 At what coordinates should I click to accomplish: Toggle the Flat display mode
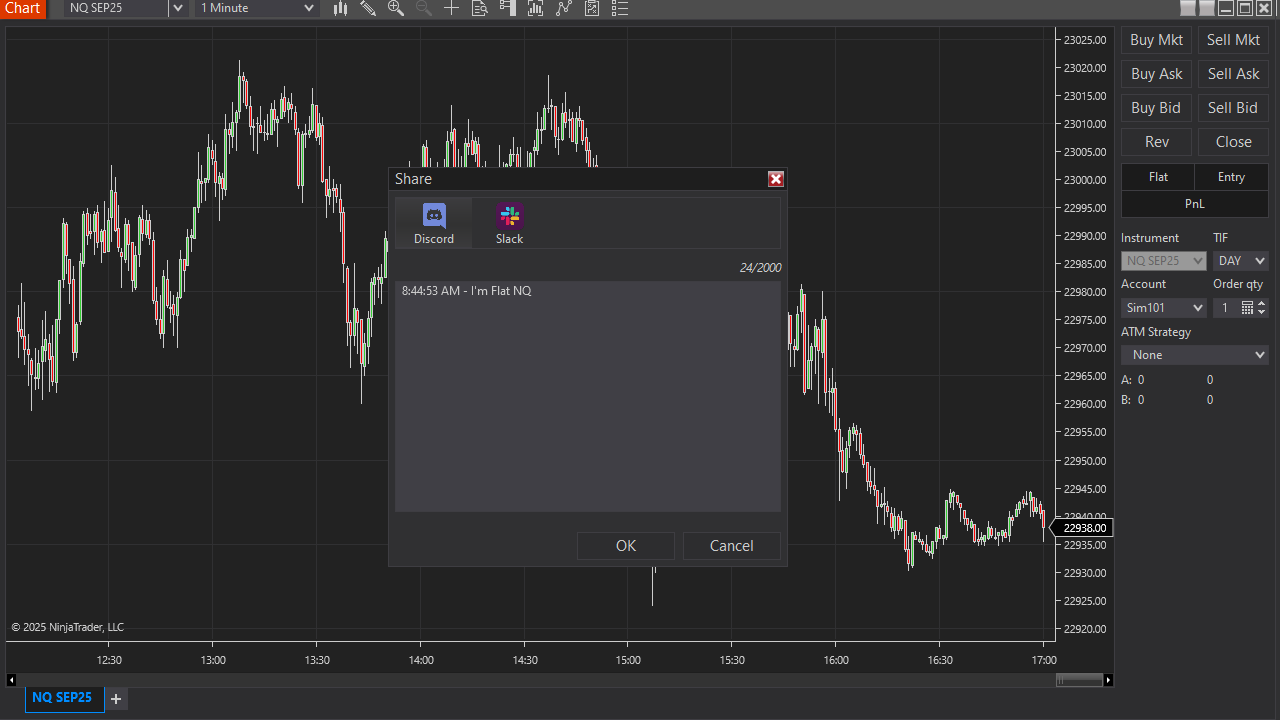coord(1157,176)
